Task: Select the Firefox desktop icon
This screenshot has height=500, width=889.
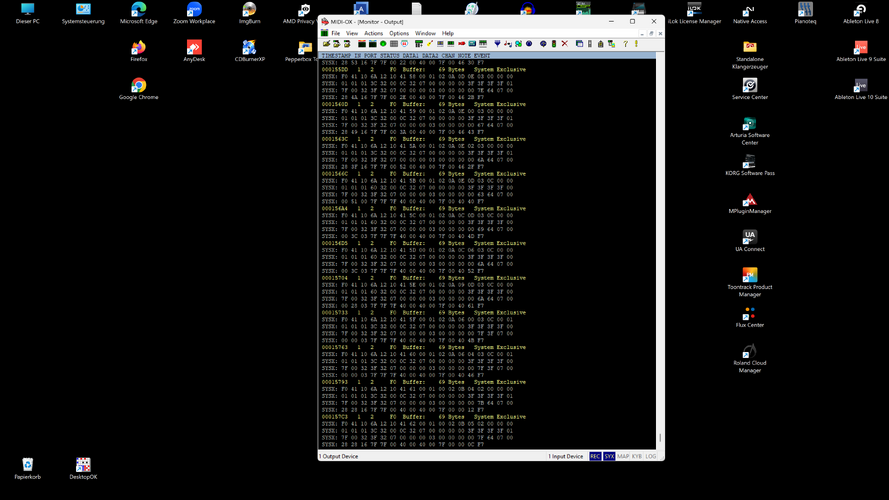Action: point(139,51)
